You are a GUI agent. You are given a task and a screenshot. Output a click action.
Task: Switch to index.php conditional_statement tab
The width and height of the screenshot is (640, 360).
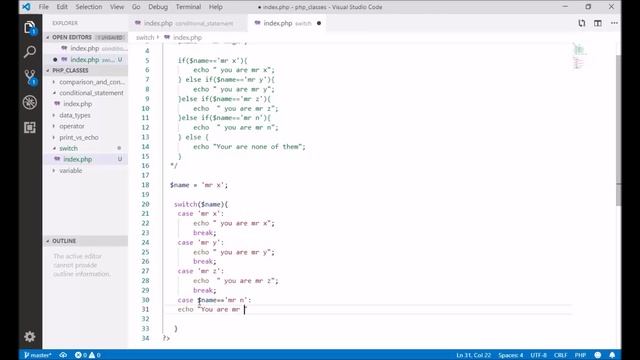click(188, 23)
